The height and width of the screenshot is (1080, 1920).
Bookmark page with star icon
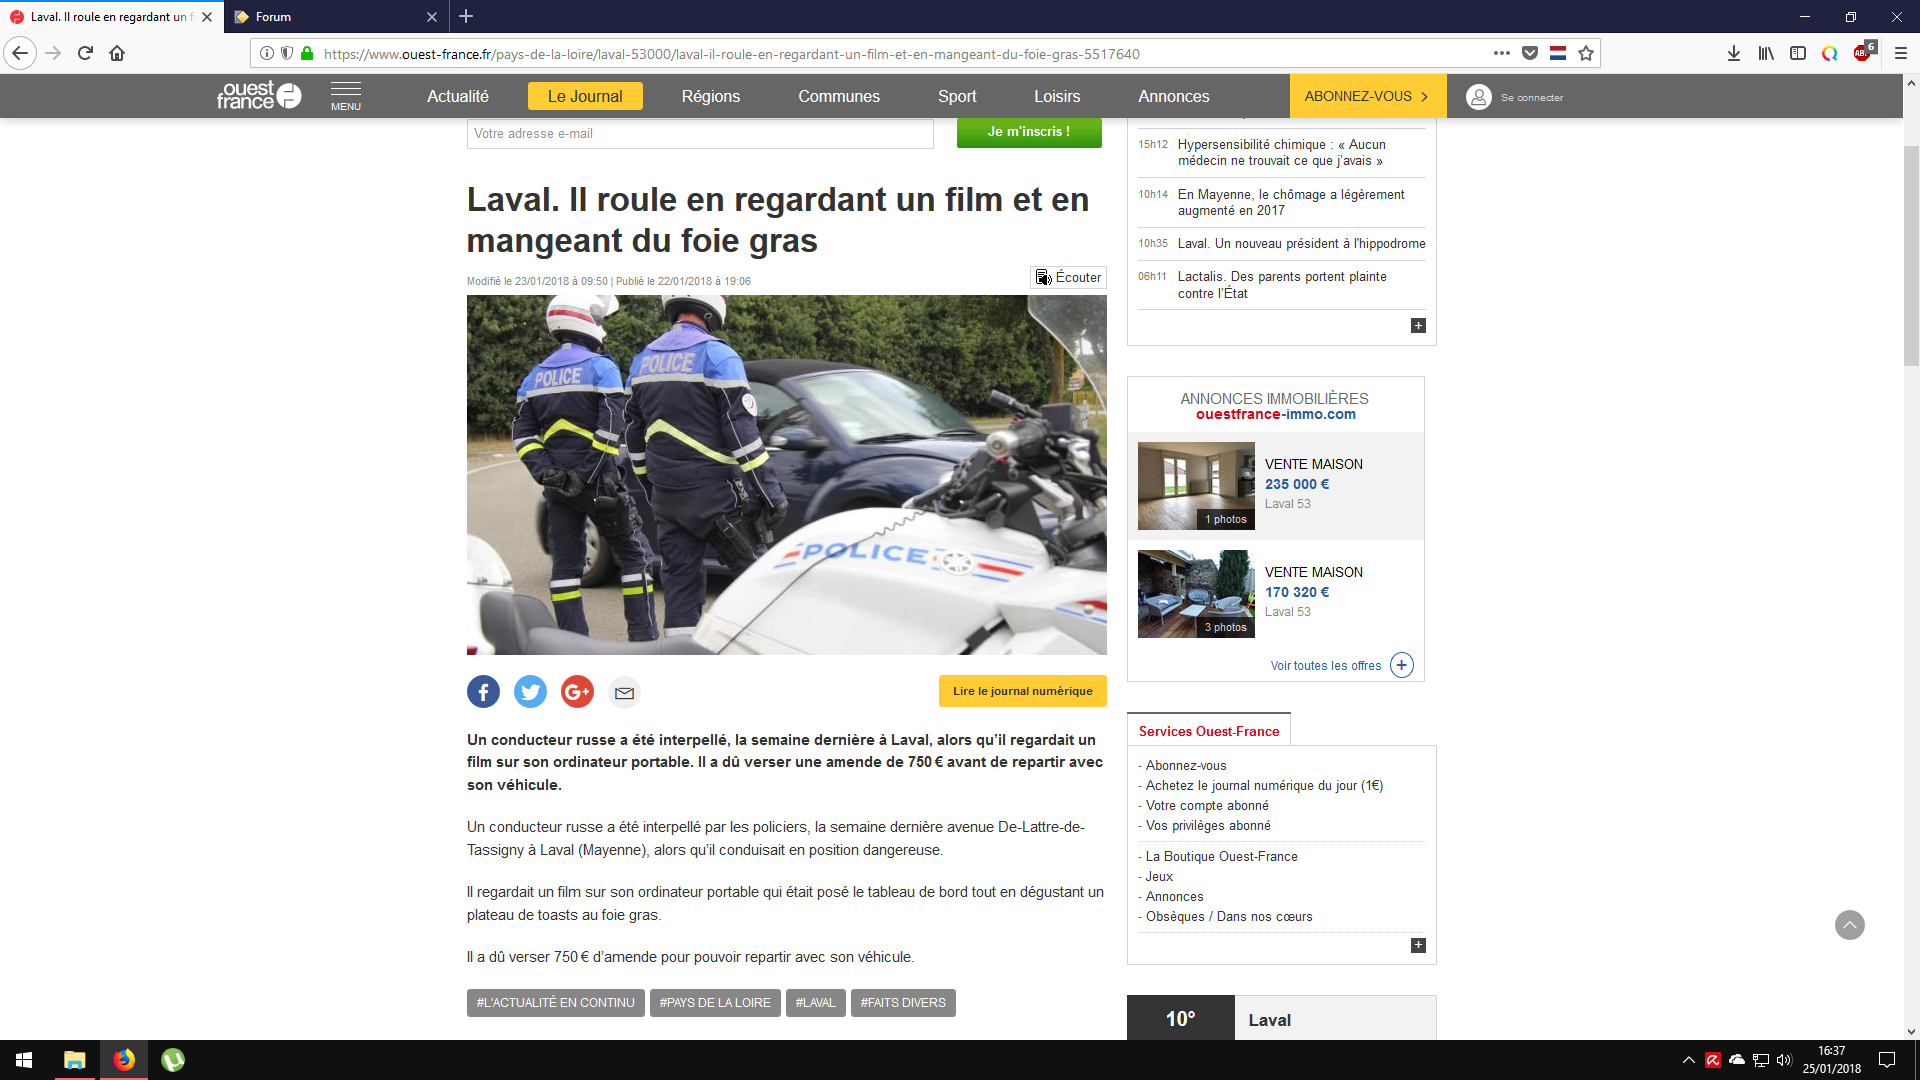pyautogui.click(x=1585, y=53)
